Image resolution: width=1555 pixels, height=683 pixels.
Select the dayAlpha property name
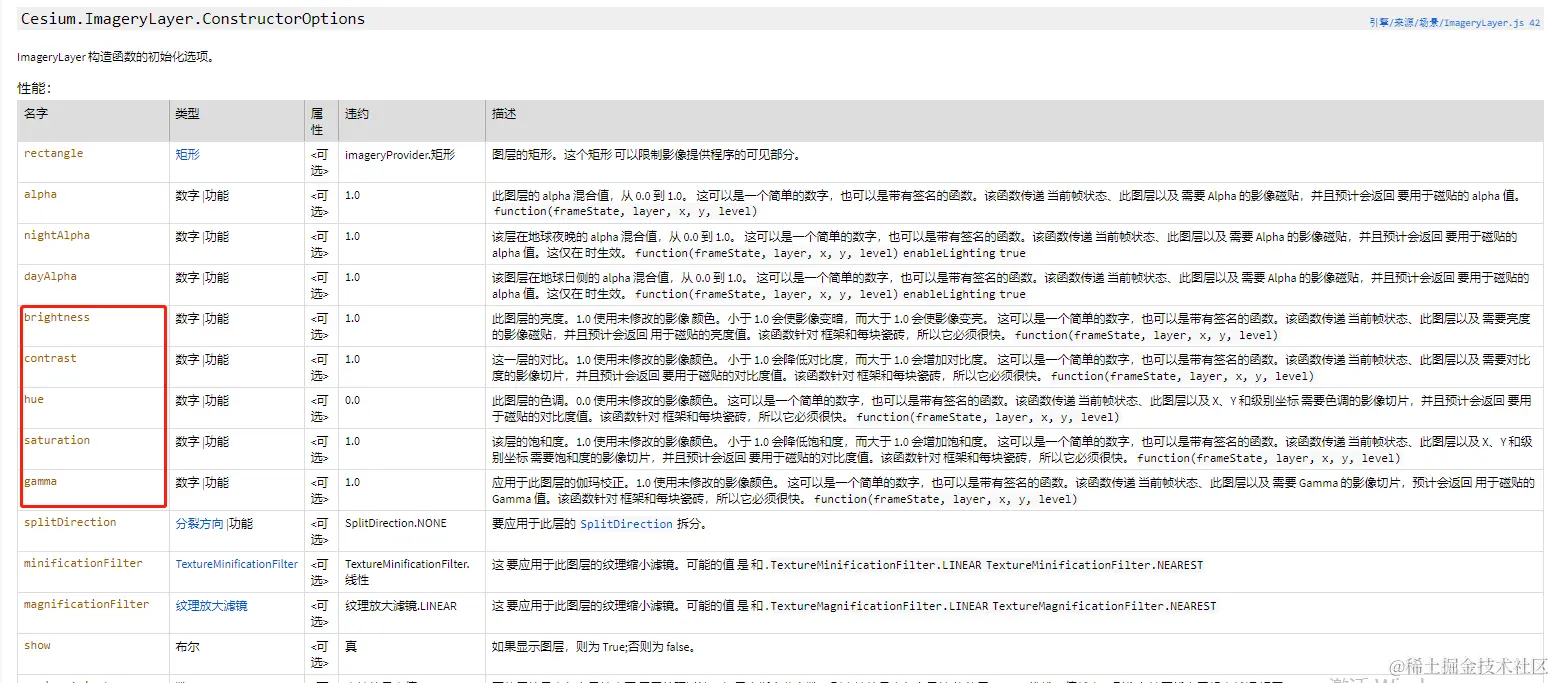coord(50,277)
